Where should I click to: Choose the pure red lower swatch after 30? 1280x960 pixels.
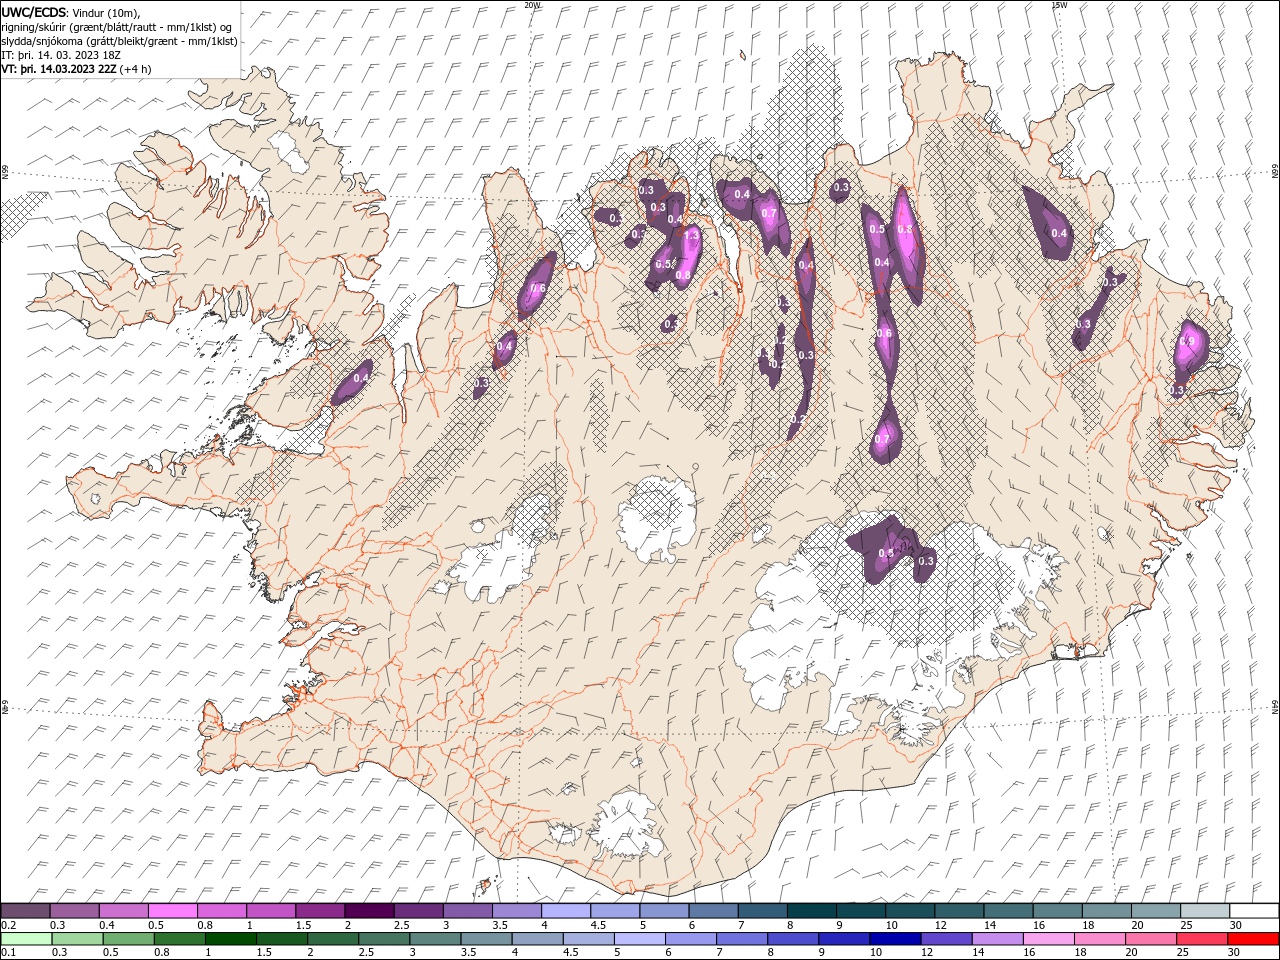click(1253, 939)
